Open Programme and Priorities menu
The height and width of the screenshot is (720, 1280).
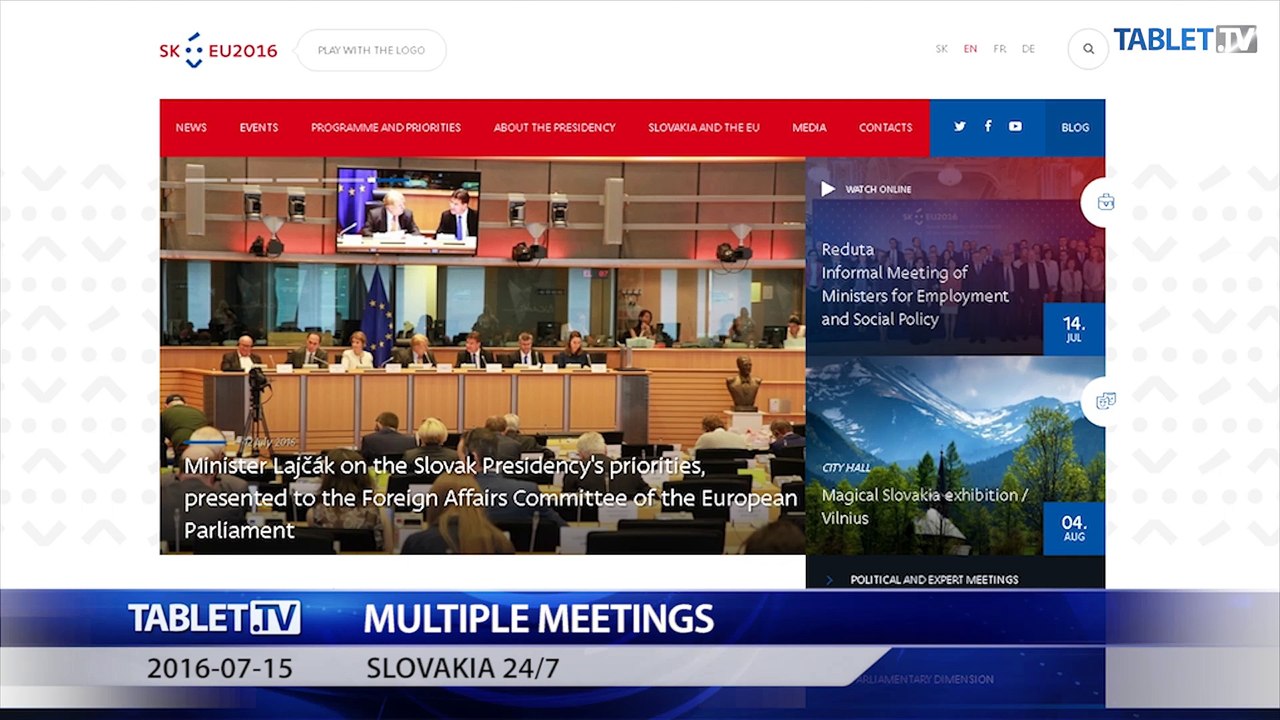tap(386, 128)
